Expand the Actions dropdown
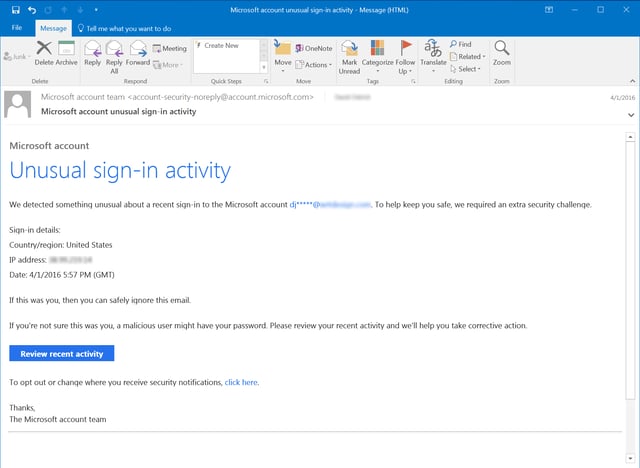 316,65
